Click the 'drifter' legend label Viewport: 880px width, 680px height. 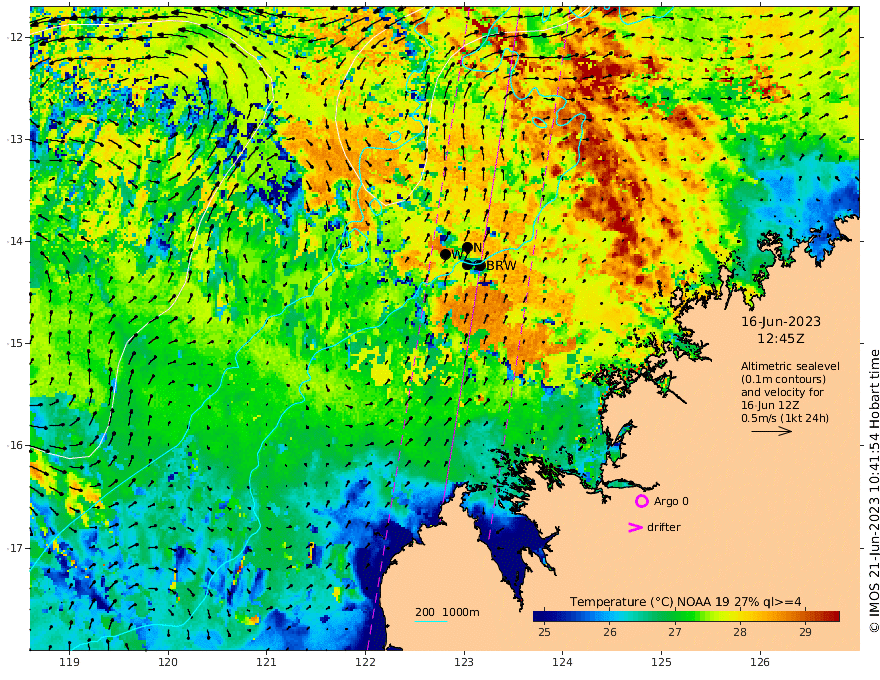(x=664, y=527)
